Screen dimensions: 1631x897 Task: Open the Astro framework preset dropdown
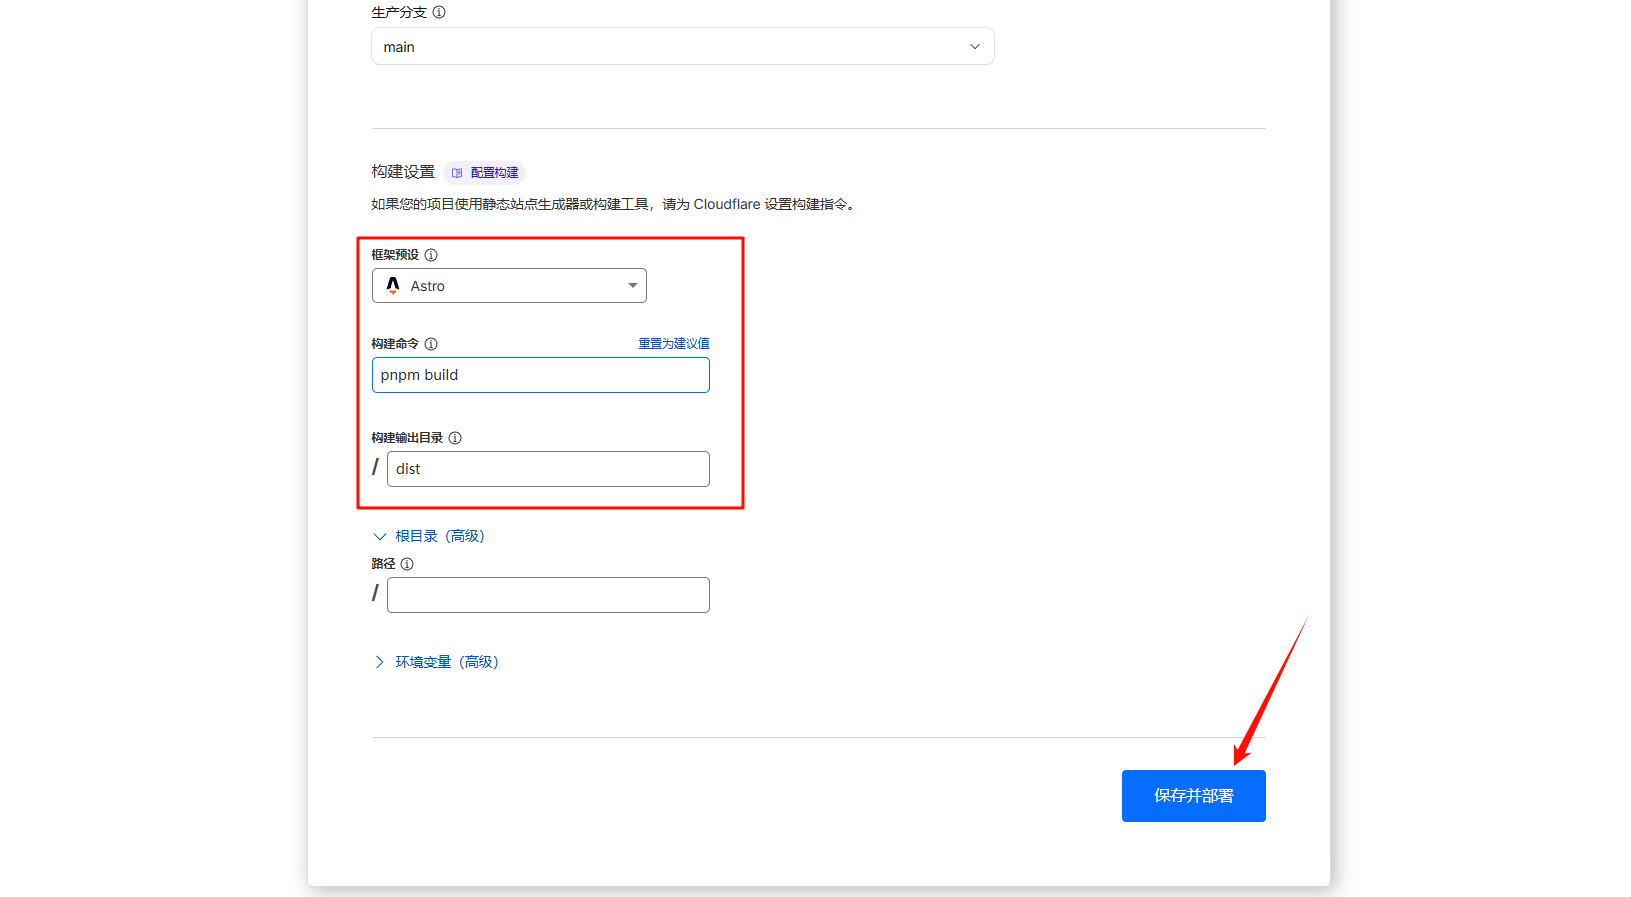click(509, 286)
